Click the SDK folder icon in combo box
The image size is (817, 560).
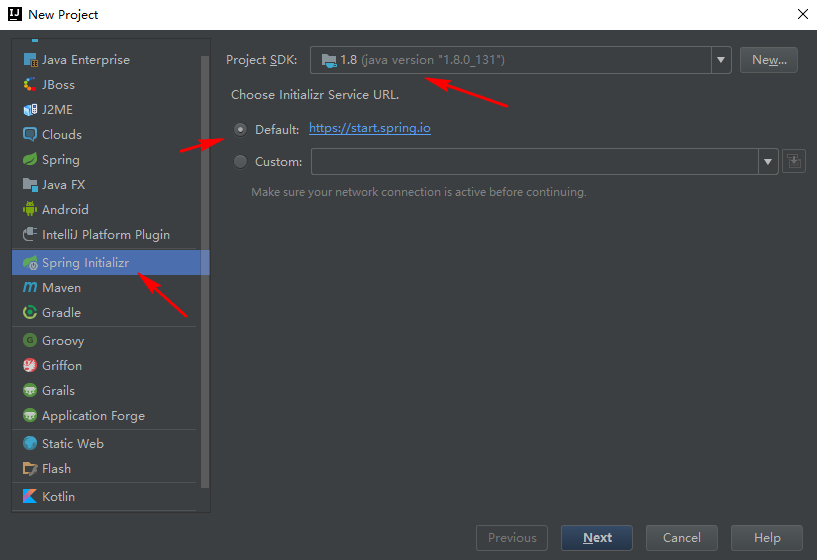click(x=329, y=60)
